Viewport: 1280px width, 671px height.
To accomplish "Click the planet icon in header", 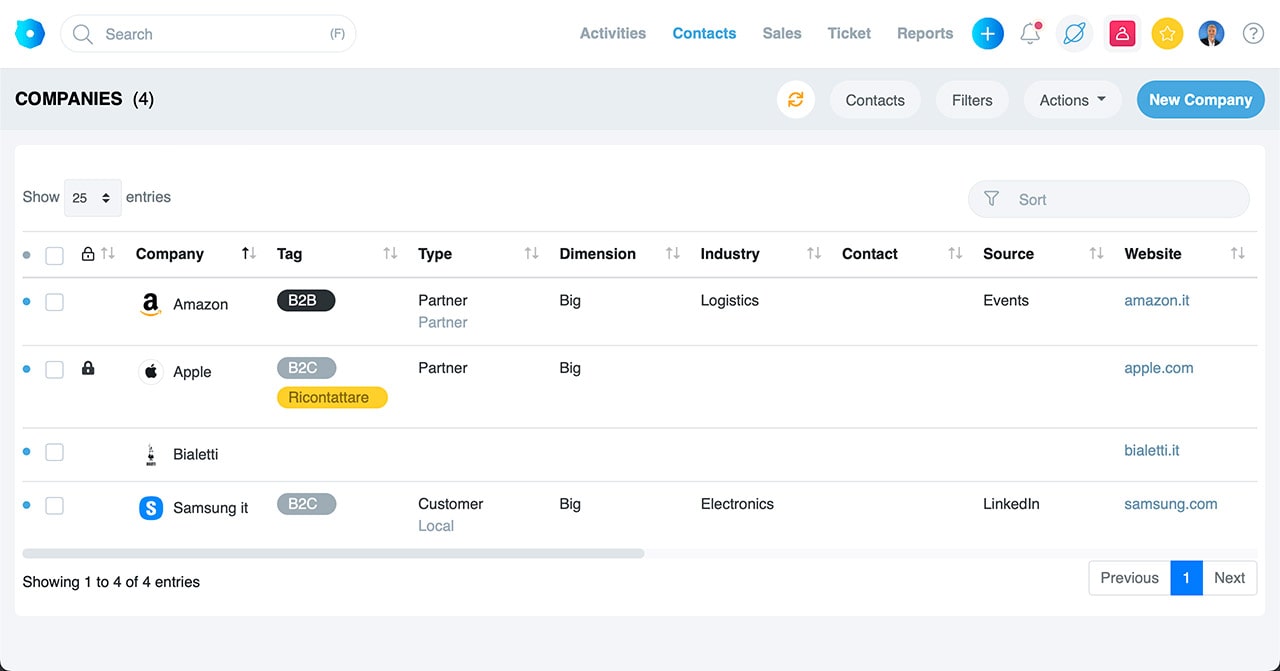I will (x=1074, y=34).
